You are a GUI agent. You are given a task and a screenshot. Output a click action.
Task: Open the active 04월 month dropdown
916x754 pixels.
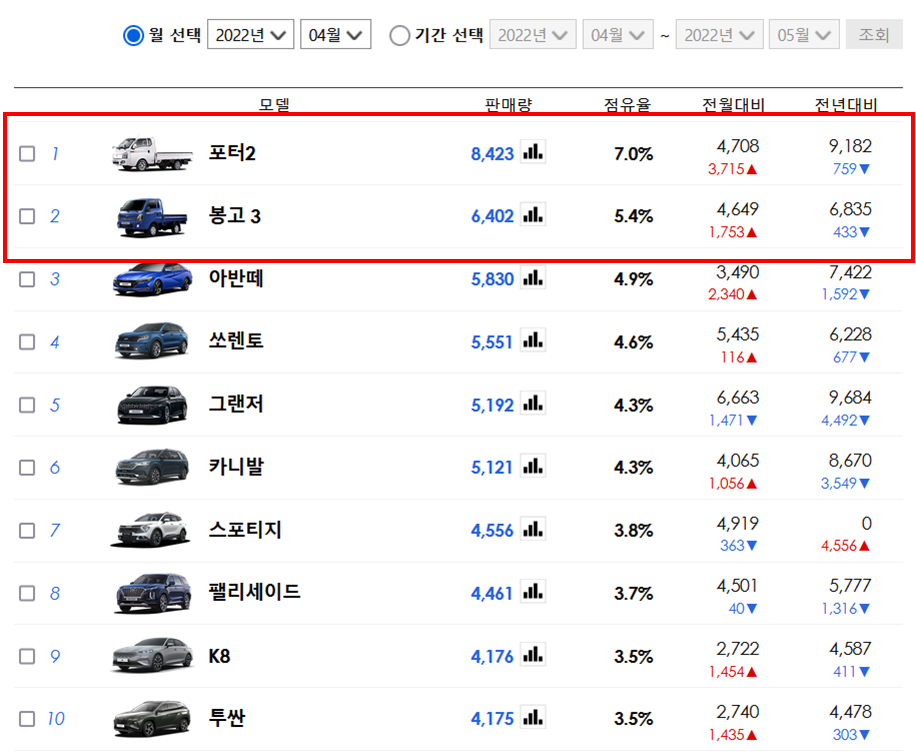tap(335, 34)
